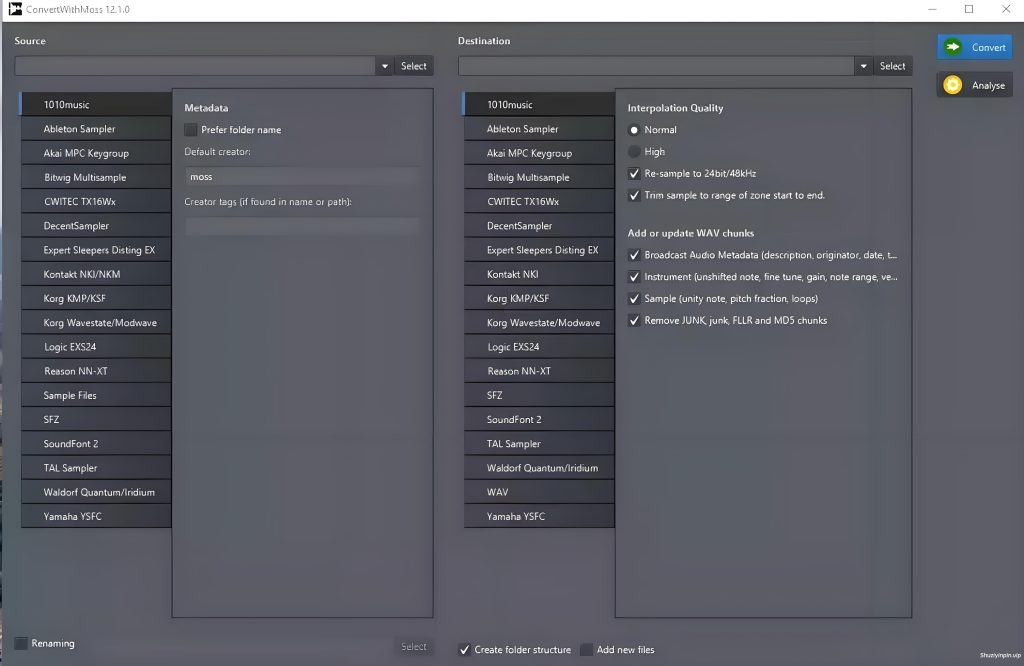Screen dimensions: 1024x666
Task: Select Normal interpolation quality
Action: pos(633,130)
